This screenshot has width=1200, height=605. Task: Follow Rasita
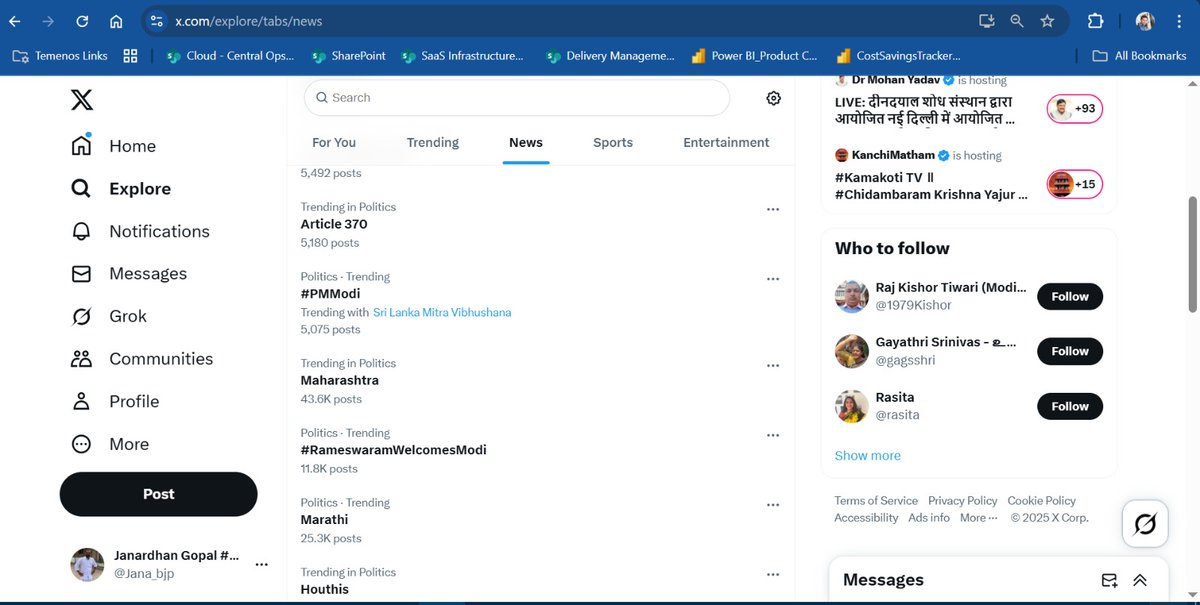pos(1070,406)
